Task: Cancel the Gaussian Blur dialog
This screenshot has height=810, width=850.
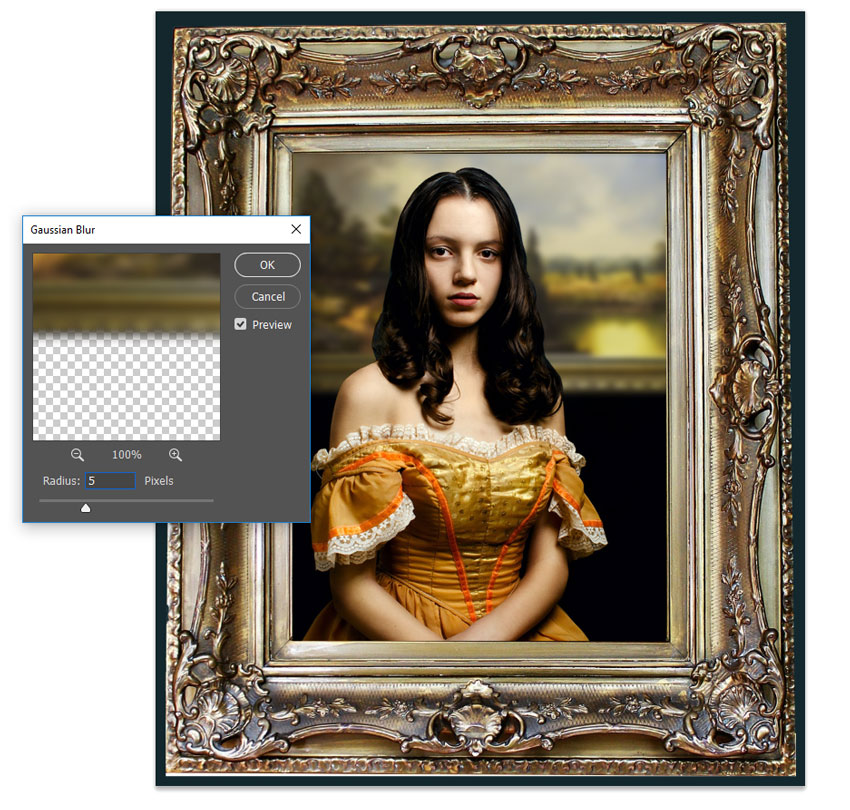Action: pyautogui.click(x=267, y=297)
